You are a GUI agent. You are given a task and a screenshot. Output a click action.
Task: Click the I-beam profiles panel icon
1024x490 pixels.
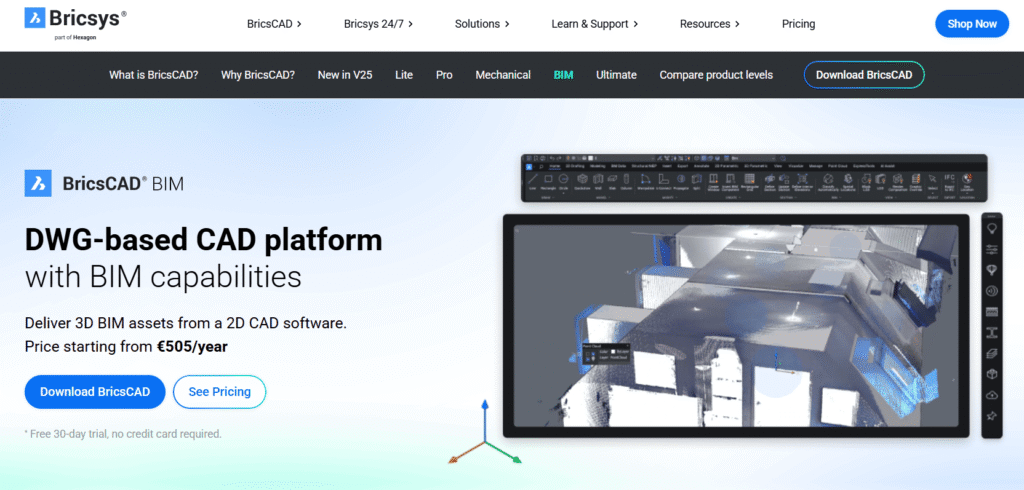[x=991, y=333]
